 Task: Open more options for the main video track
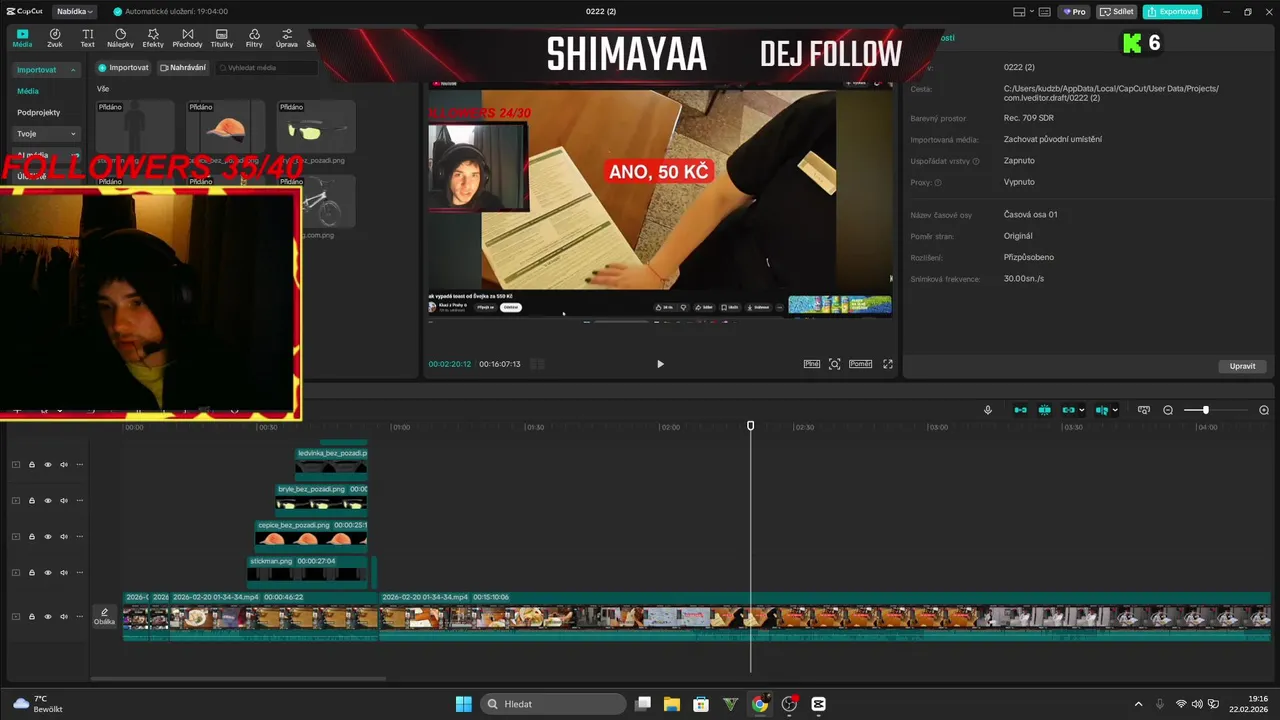tap(79, 616)
